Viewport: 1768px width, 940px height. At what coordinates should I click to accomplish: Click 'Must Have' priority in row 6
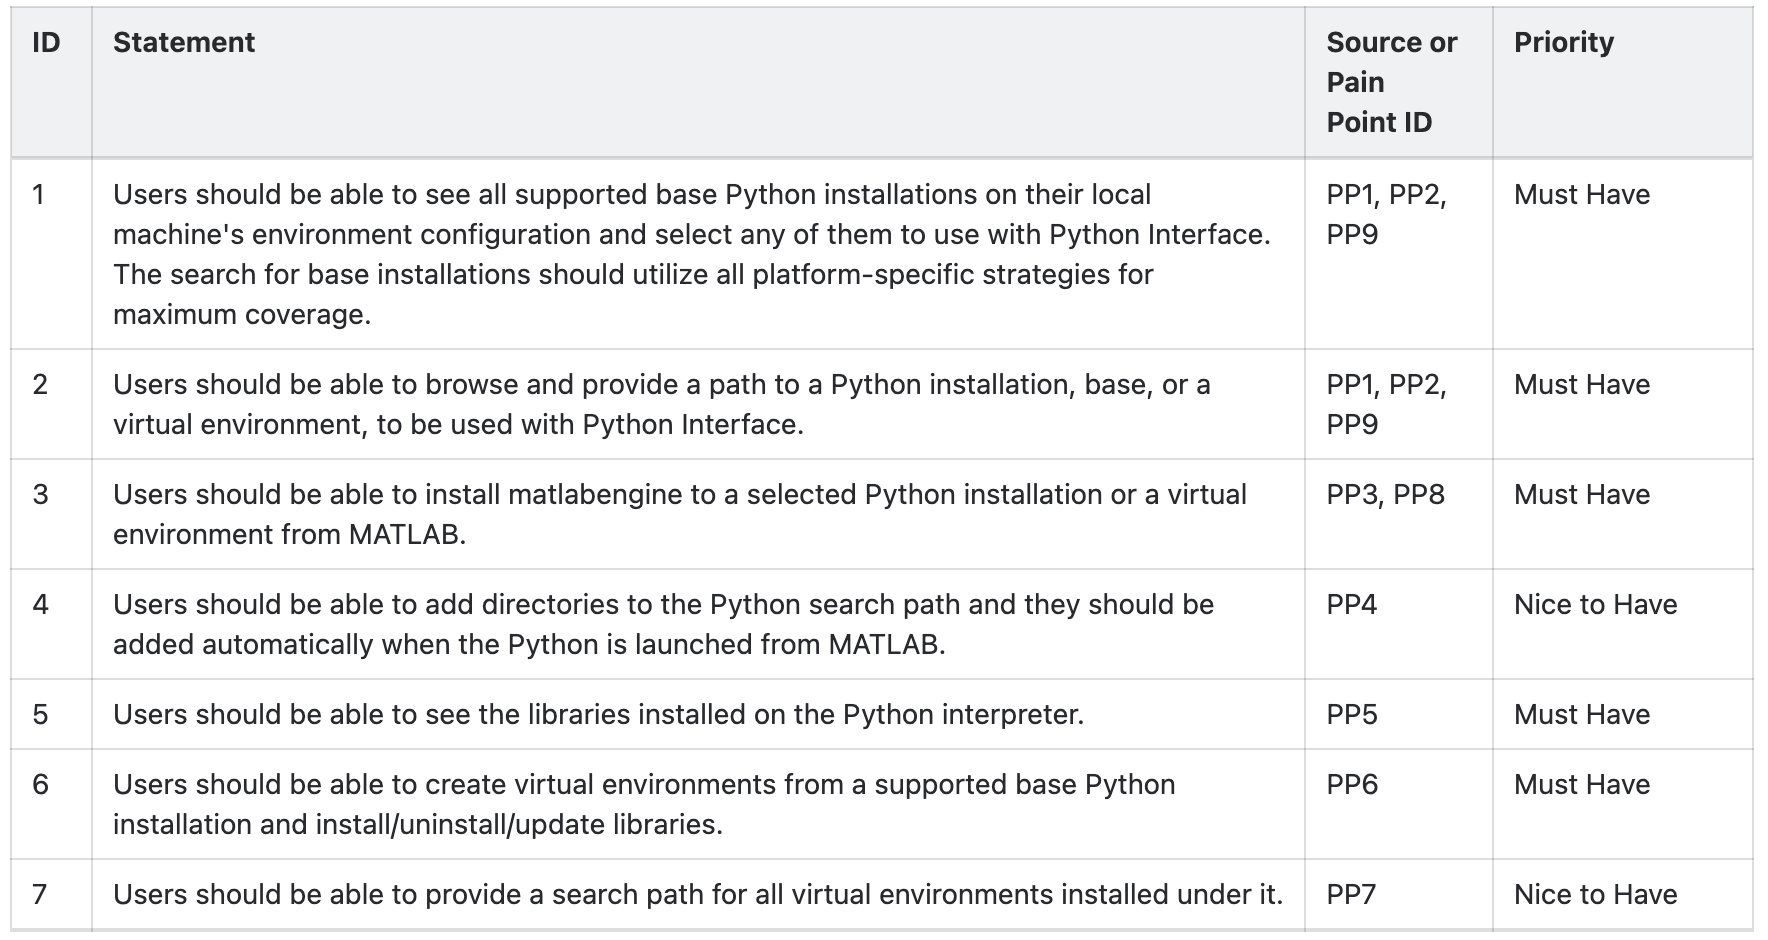coord(1581,784)
